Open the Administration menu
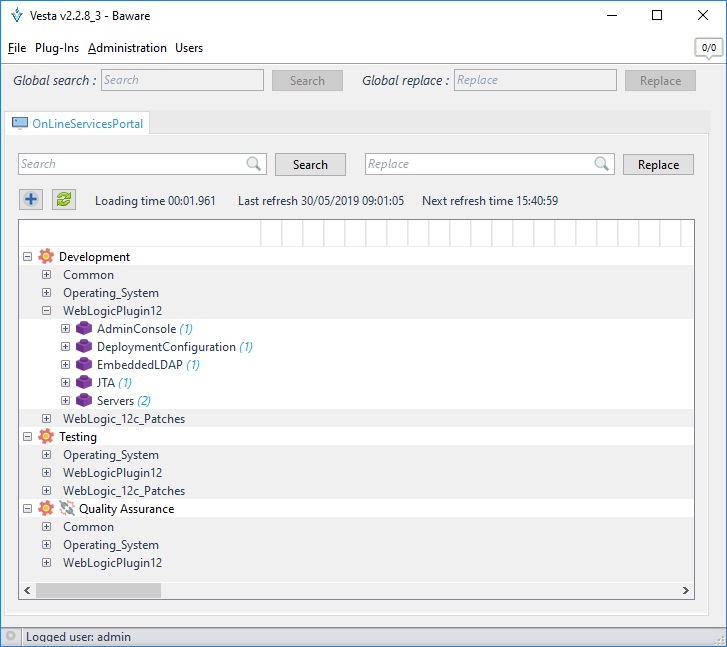The height and width of the screenshot is (647, 727). 127,48
